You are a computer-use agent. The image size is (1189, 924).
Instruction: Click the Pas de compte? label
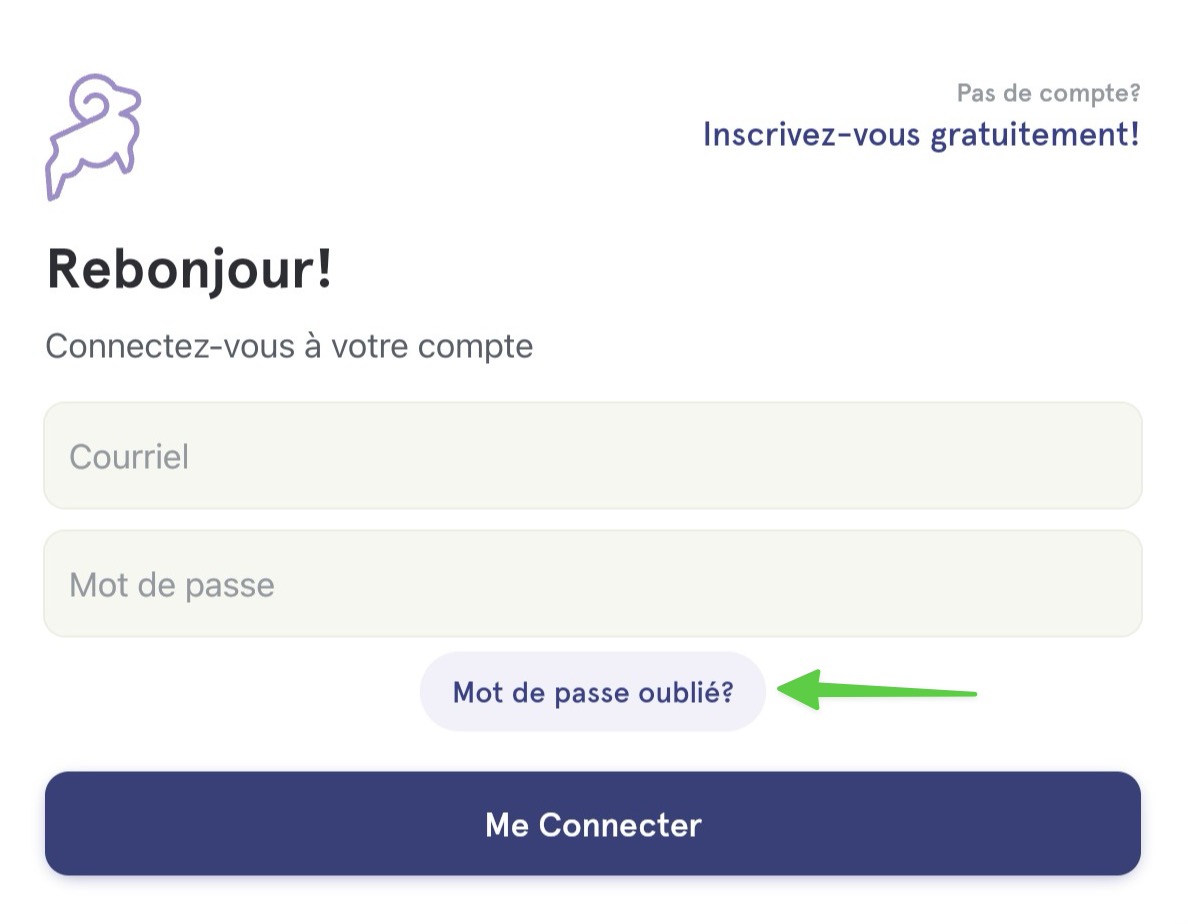pos(1049,93)
